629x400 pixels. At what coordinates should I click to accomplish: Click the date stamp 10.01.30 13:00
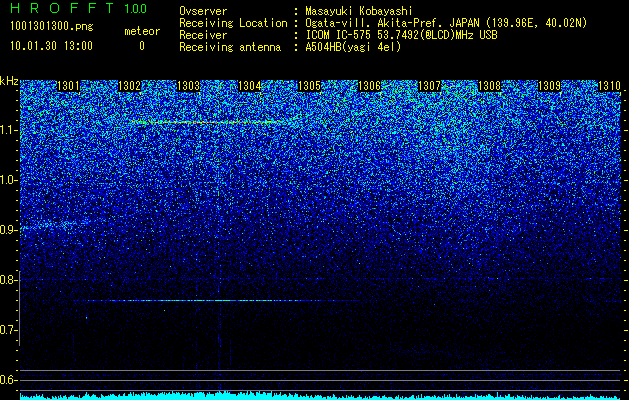point(51,46)
